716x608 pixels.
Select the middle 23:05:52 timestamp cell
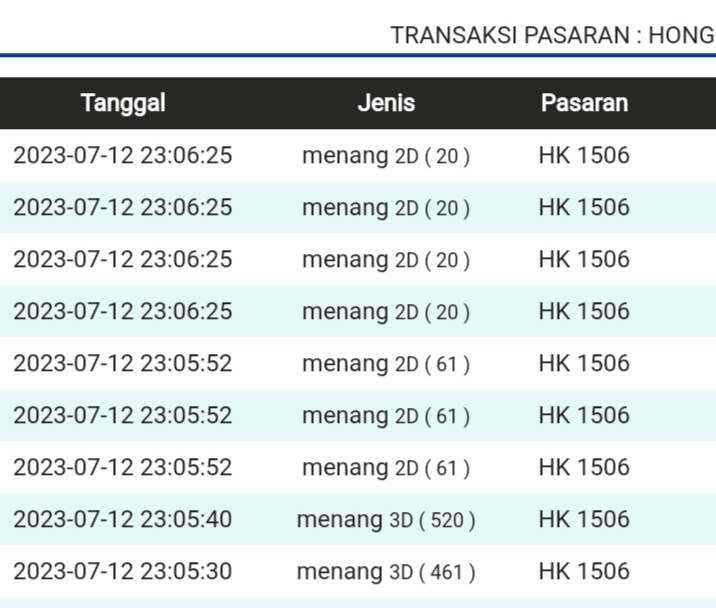click(122, 415)
